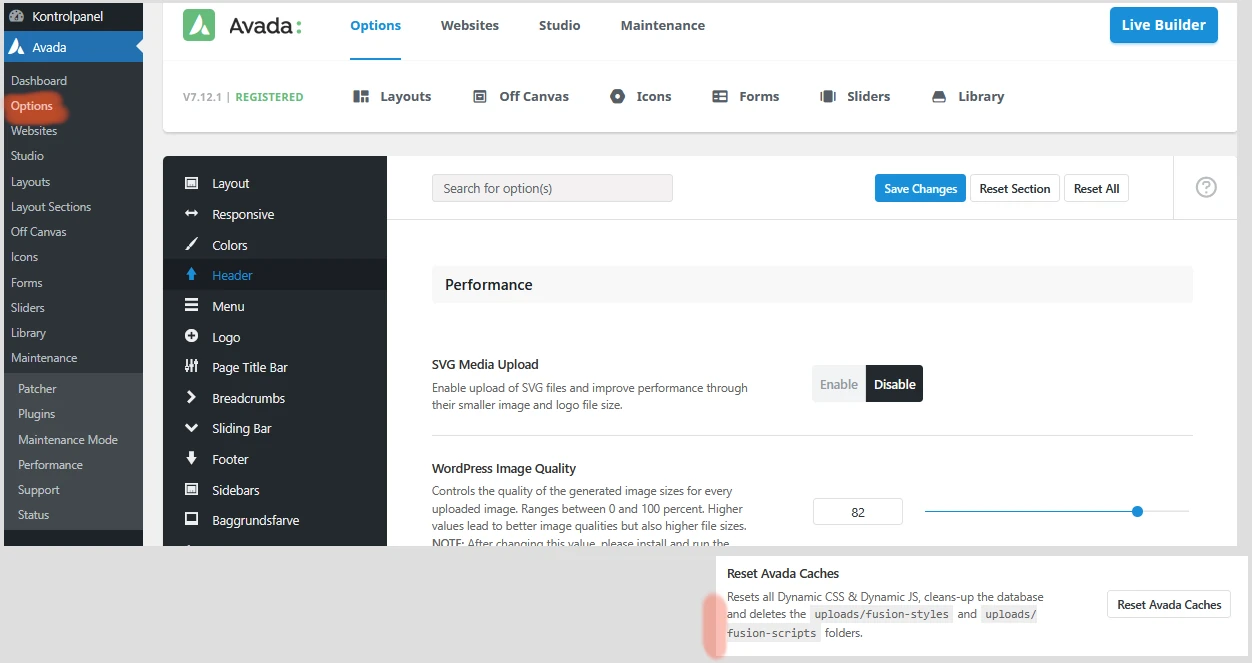Click the Layouts icon in top bar

click(362, 96)
